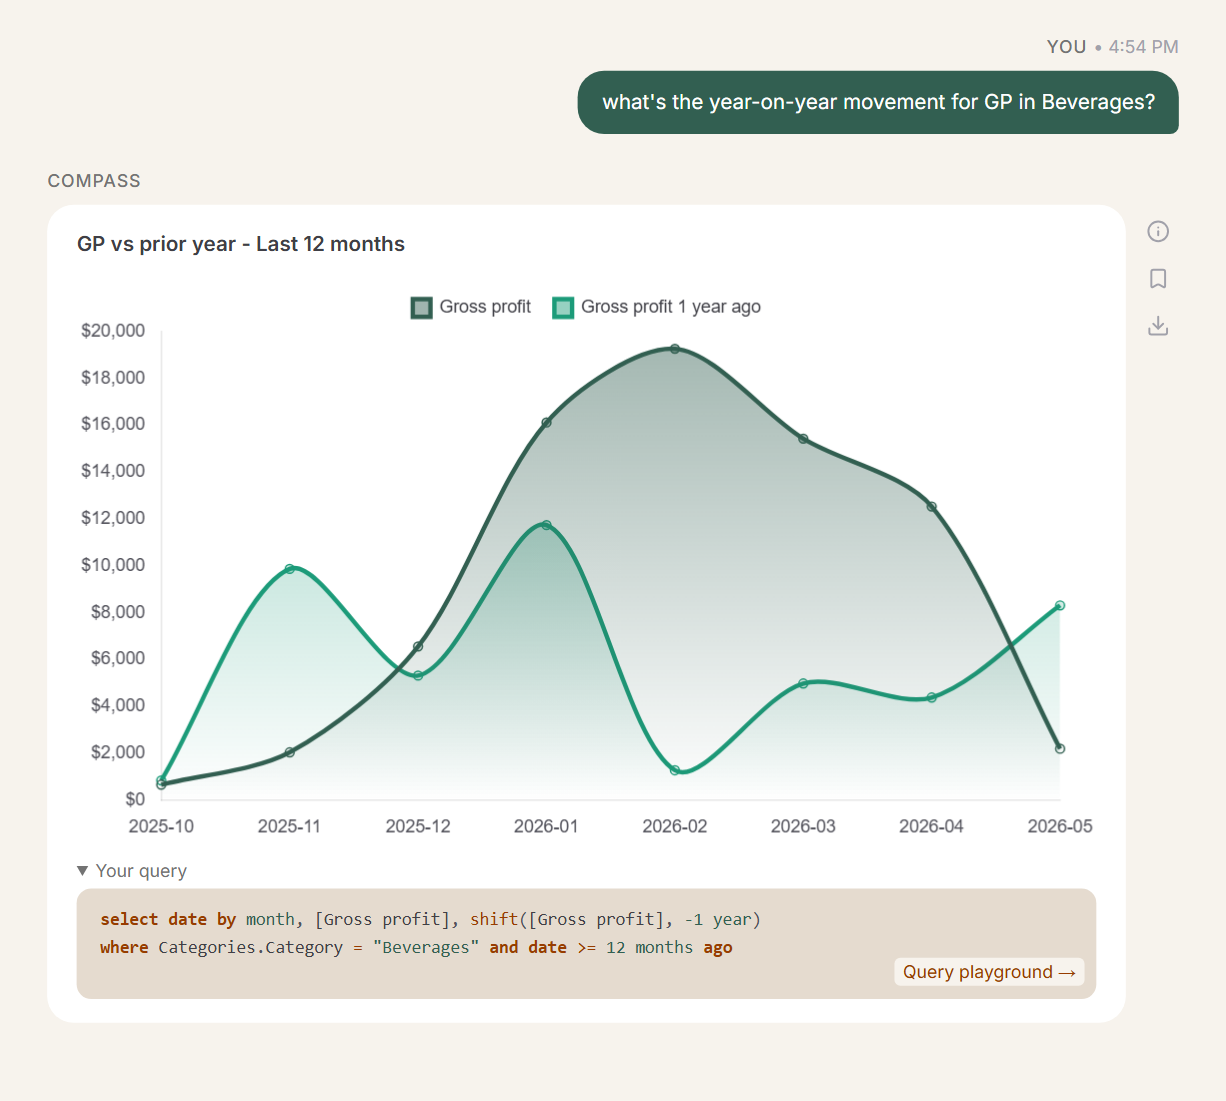Select prior-year data point at 2025-11
Viewport: 1226px width, 1101px height.
click(x=290, y=569)
